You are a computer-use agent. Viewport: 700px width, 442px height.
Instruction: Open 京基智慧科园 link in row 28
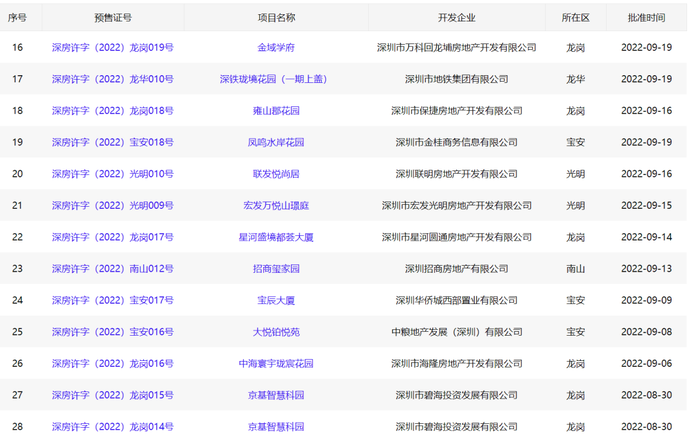(x=276, y=427)
